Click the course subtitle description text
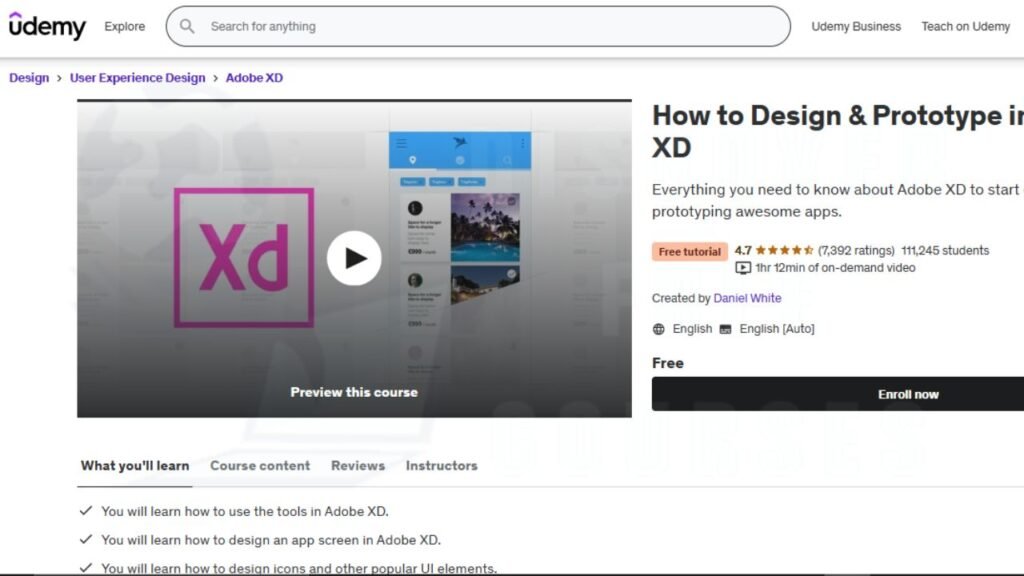 coord(838,200)
